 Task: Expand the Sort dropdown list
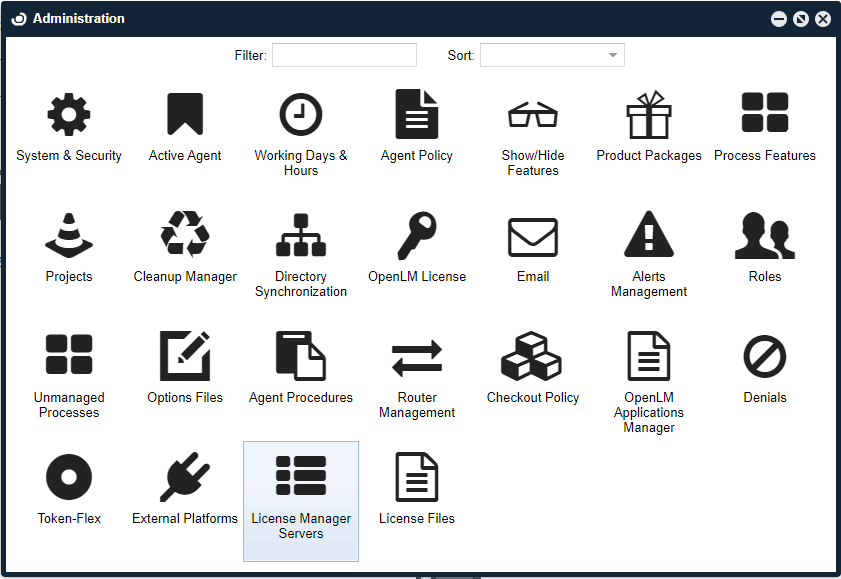click(x=614, y=55)
